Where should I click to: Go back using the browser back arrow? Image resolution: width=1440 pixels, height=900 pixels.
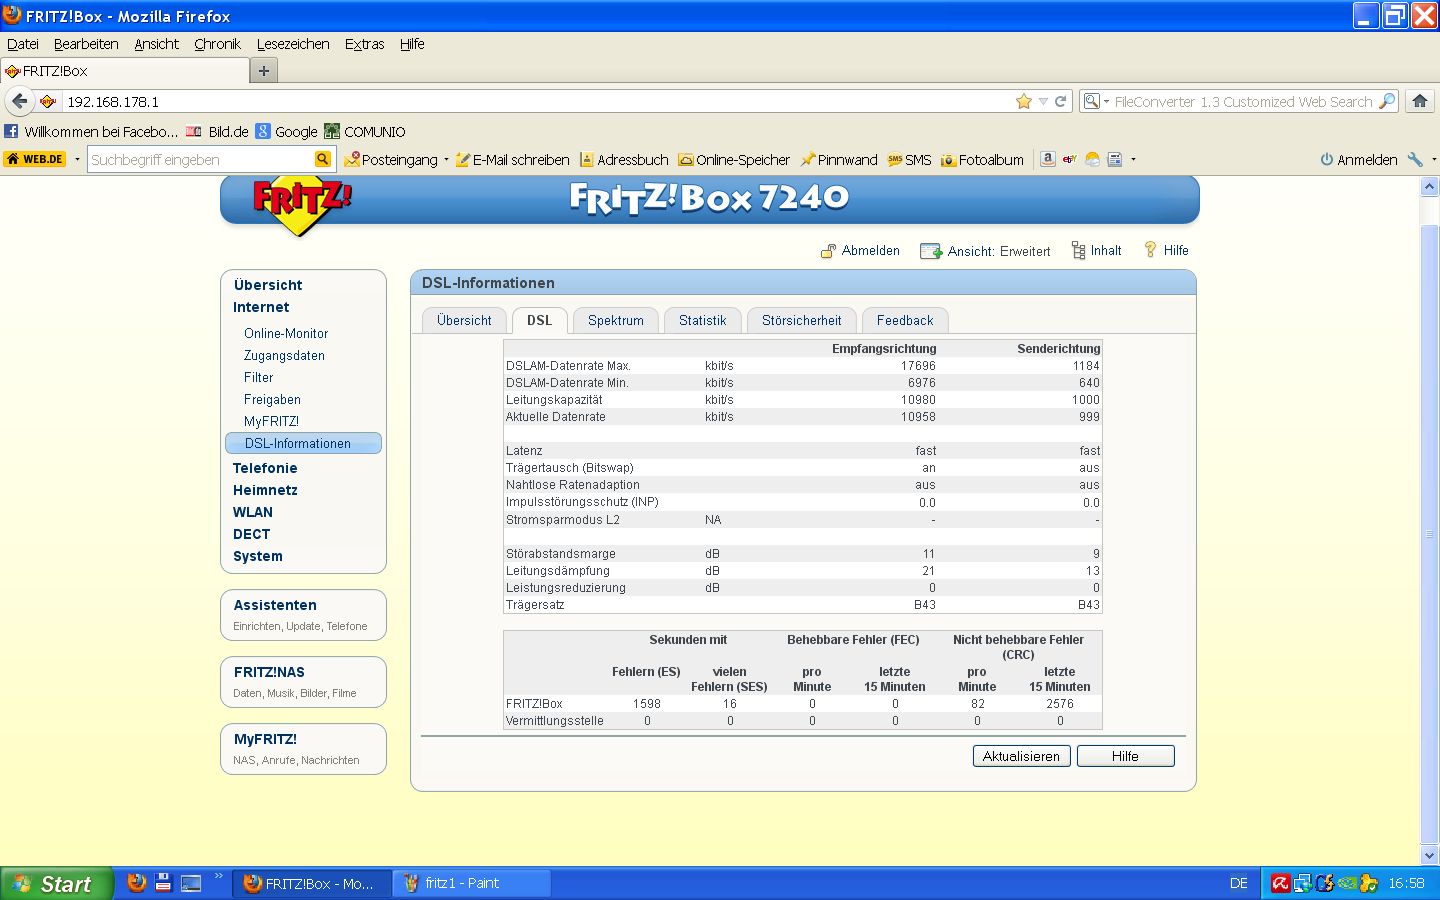20,101
